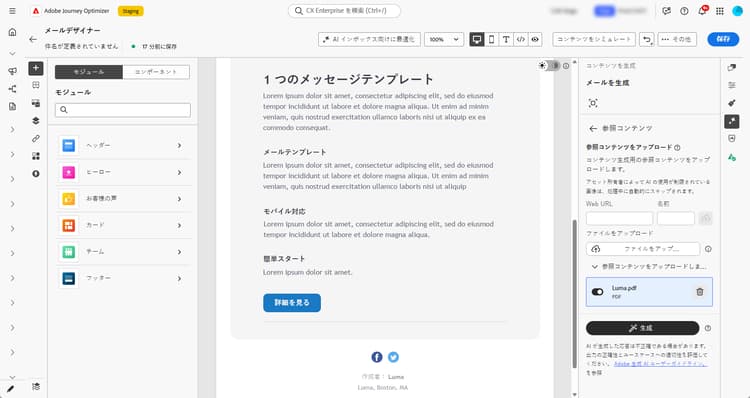Open the dark circle icon in designer rail
The width and height of the screenshot is (750, 398).
36,174
